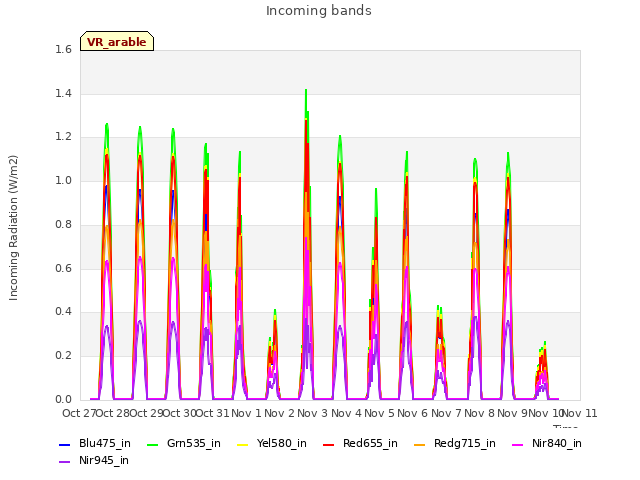Click the green Grn535_in legend swatch
The image size is (640, 480).
click(152, 444)
